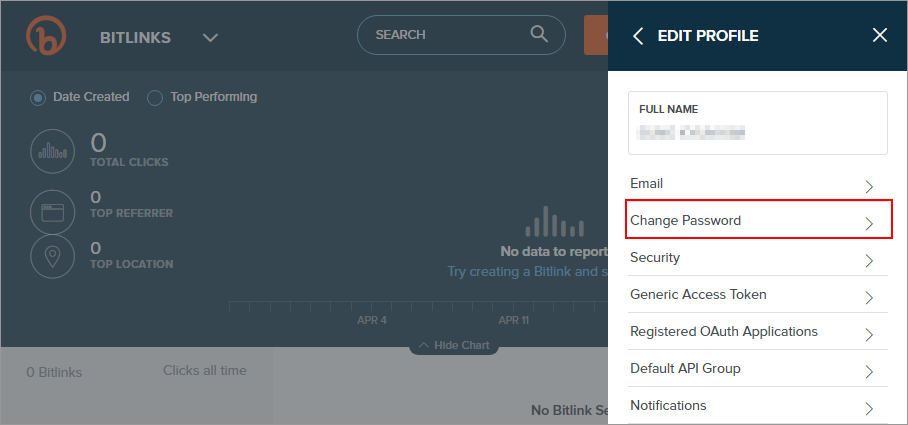The height and width of the screenshot is (425, 908).
Task: Click the "0 Bitlinks" text
Action: pos(54,372)
